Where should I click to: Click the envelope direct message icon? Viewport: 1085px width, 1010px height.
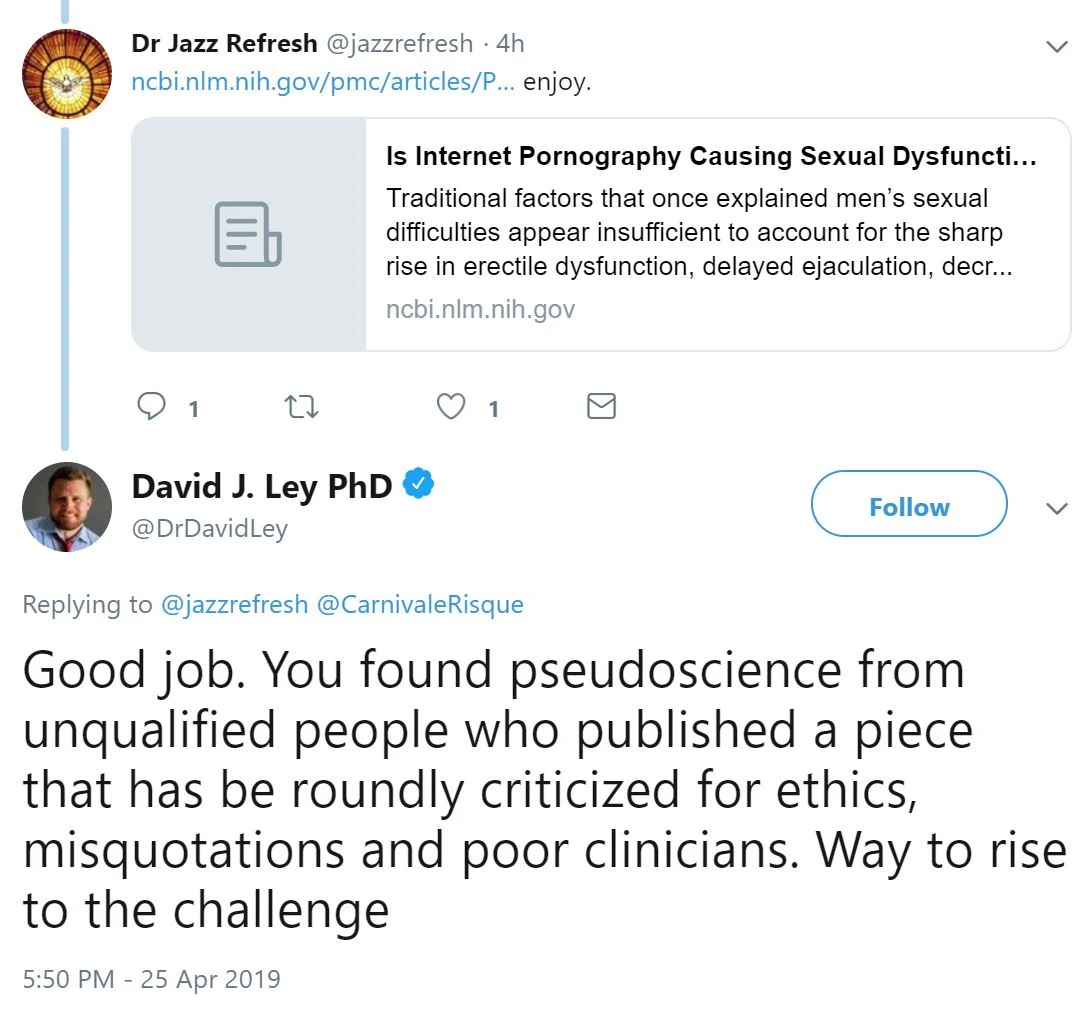coord(600,406)
